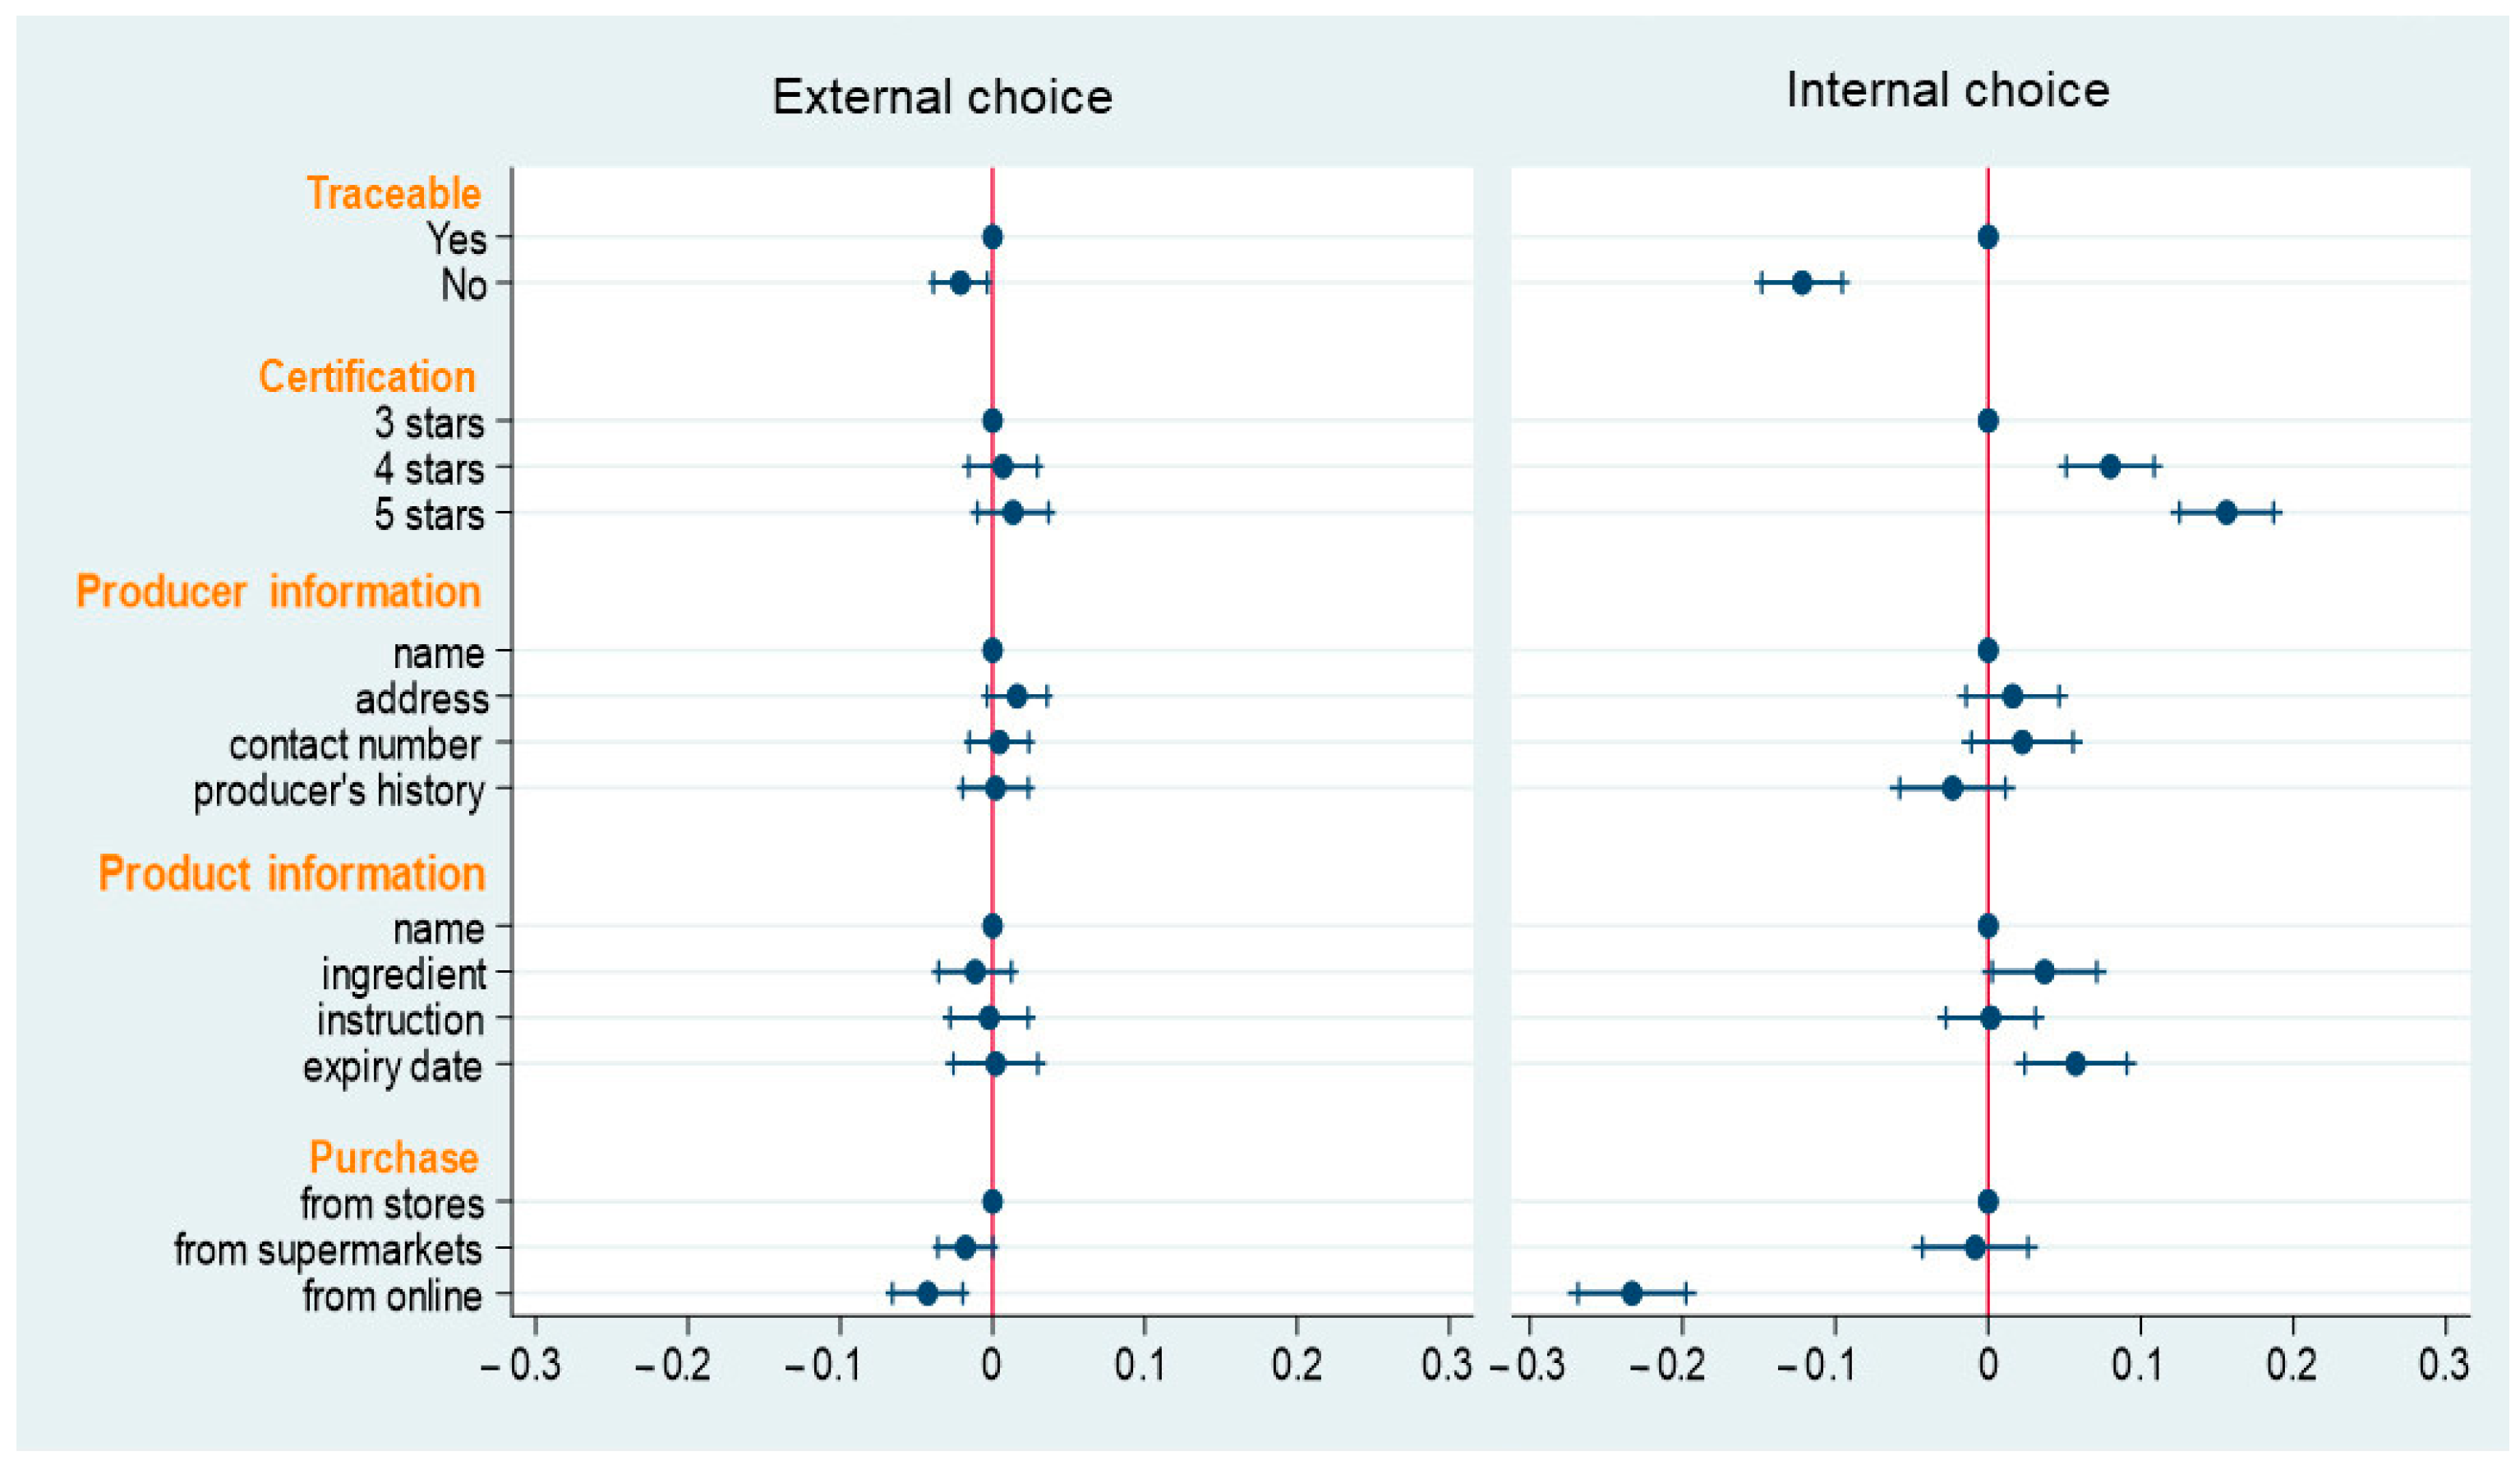Click the "from online" row label
The image size is (2520, 1469).
click(392, 1295)
